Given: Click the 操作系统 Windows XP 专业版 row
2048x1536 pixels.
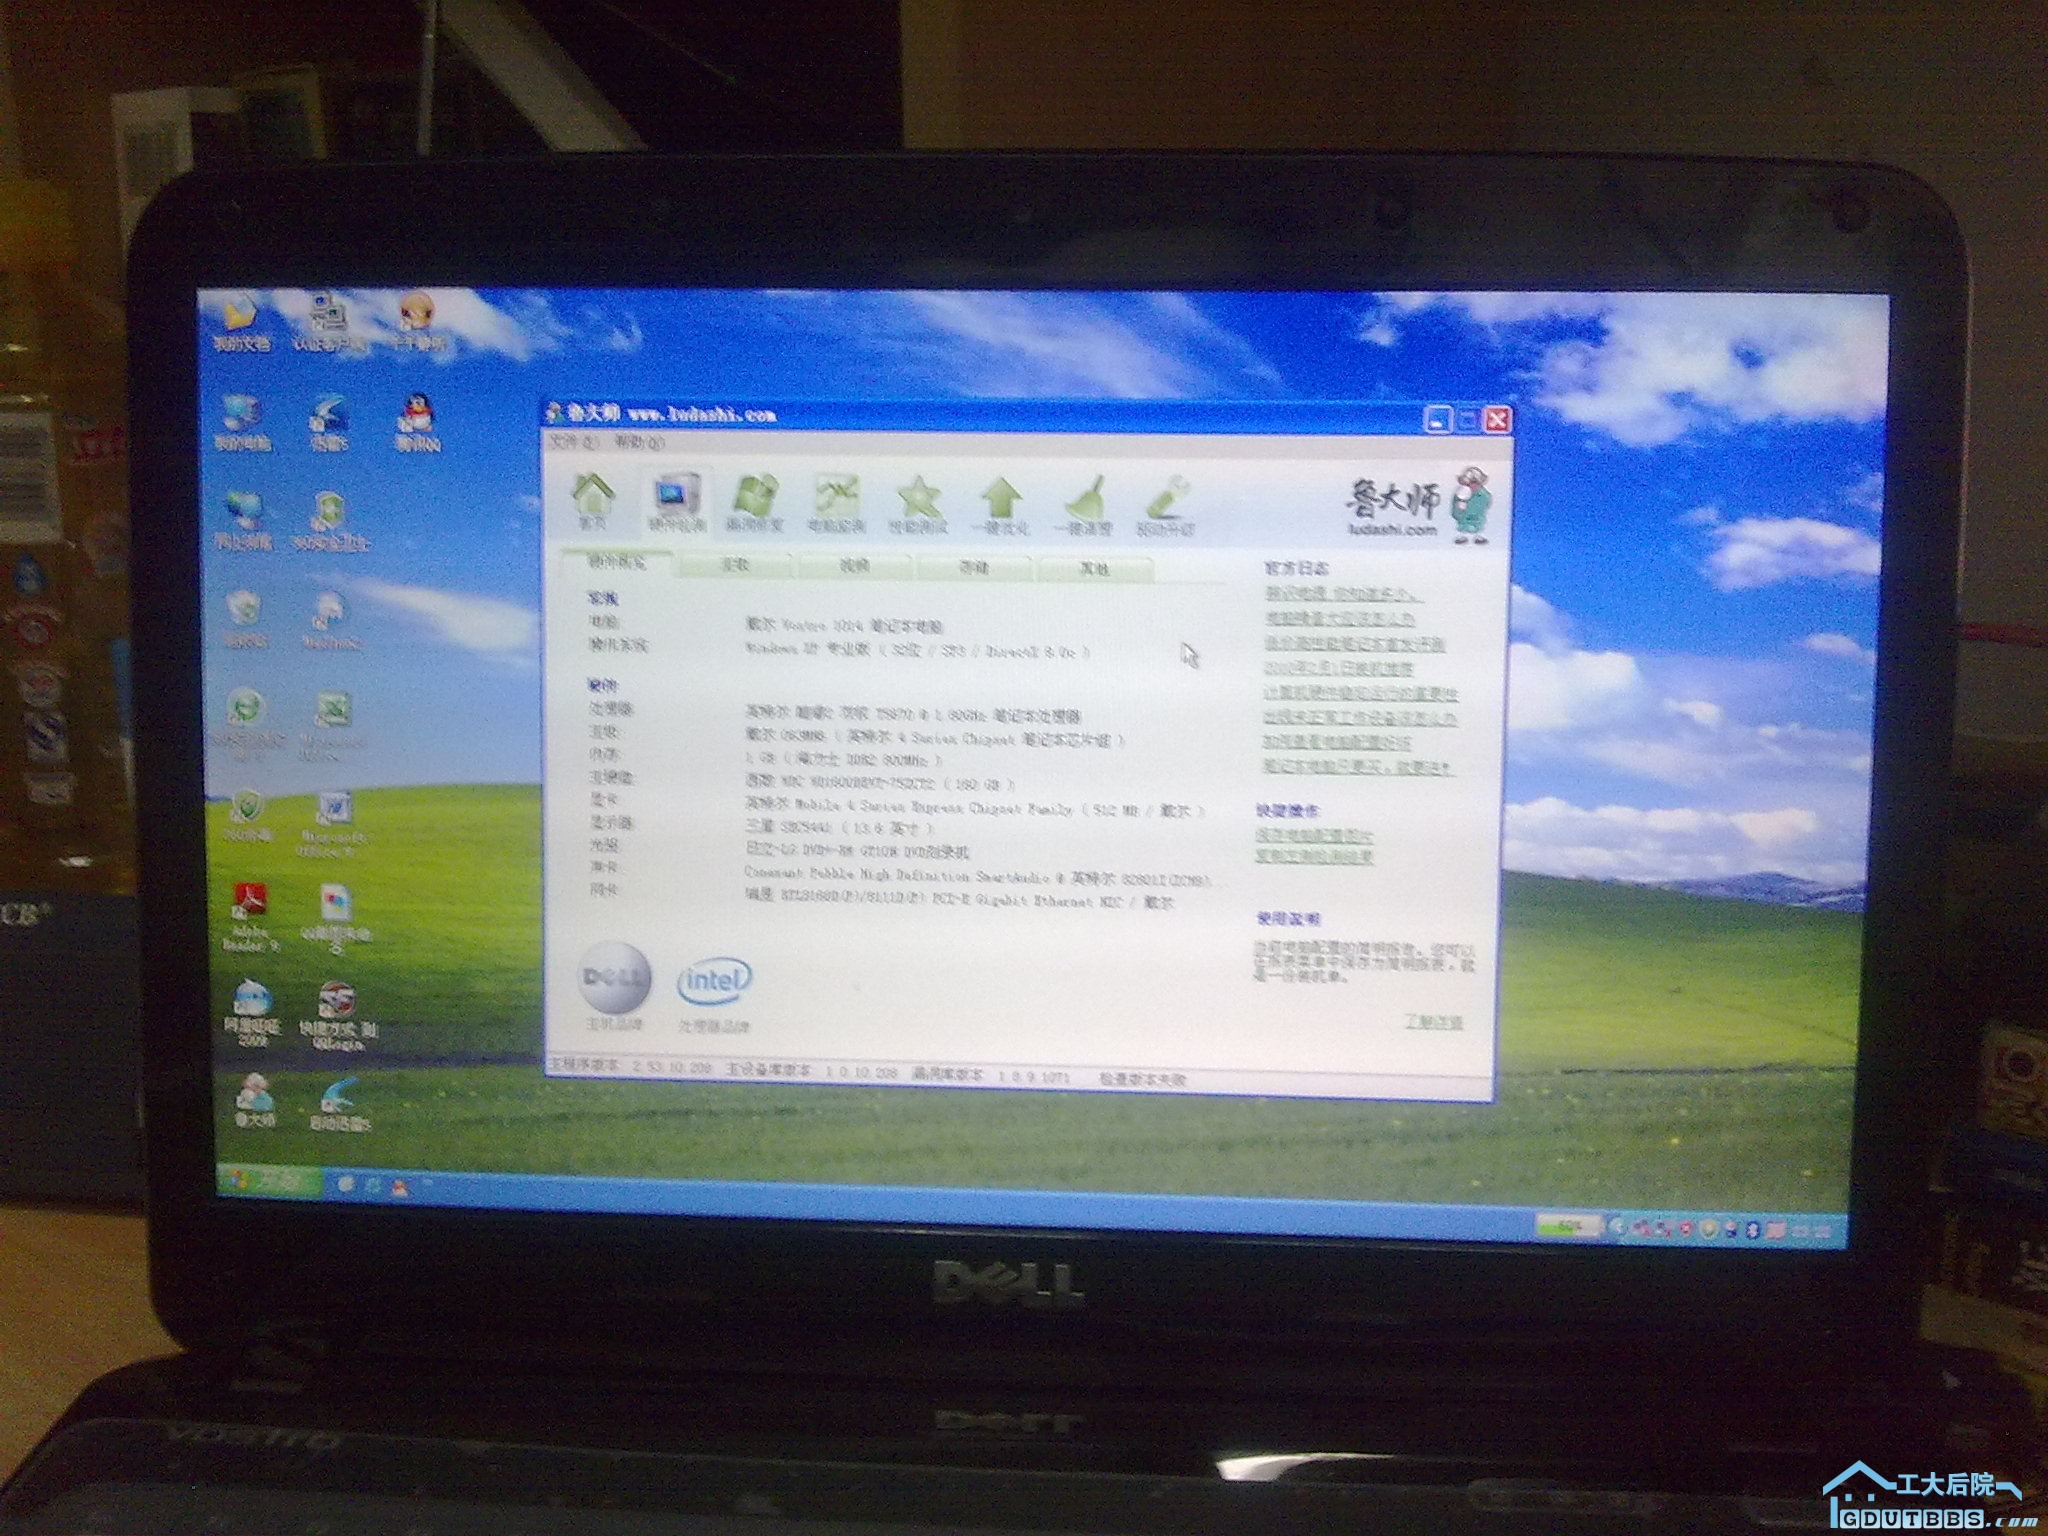Looking at the screenshot, I should [x=838, y=648].
